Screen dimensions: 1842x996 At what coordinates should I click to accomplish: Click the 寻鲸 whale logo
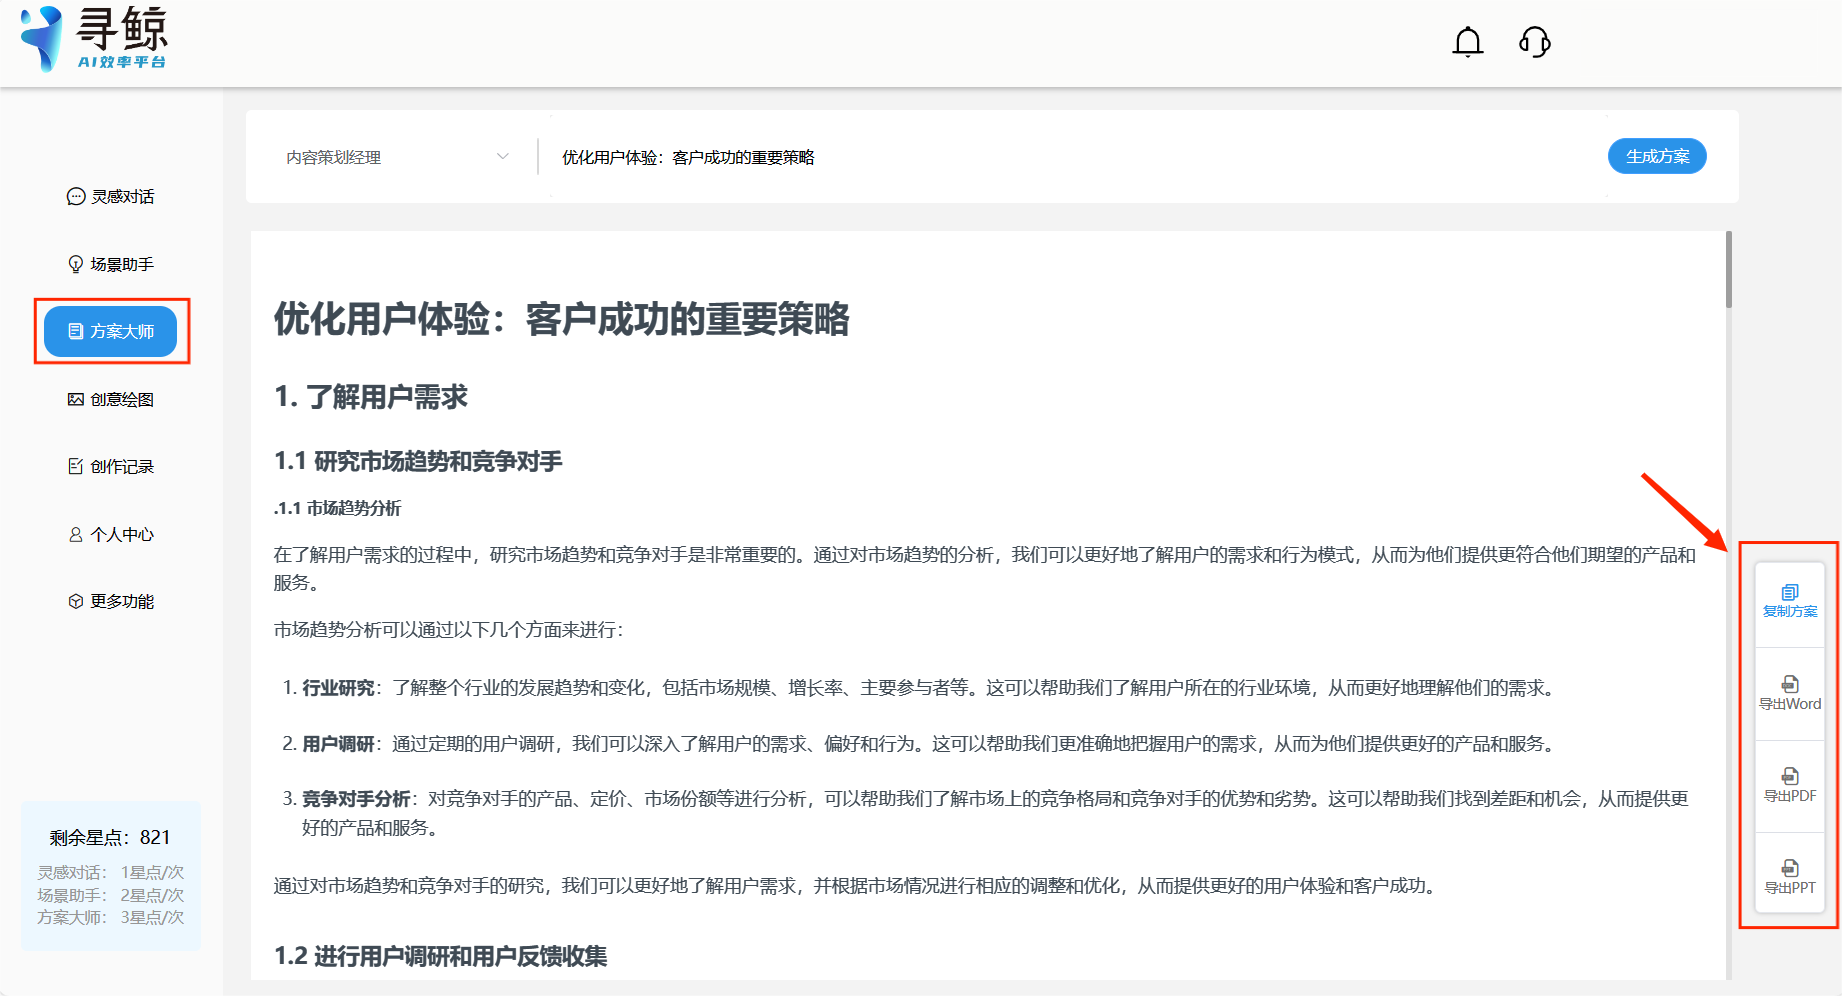pos(42,39)
